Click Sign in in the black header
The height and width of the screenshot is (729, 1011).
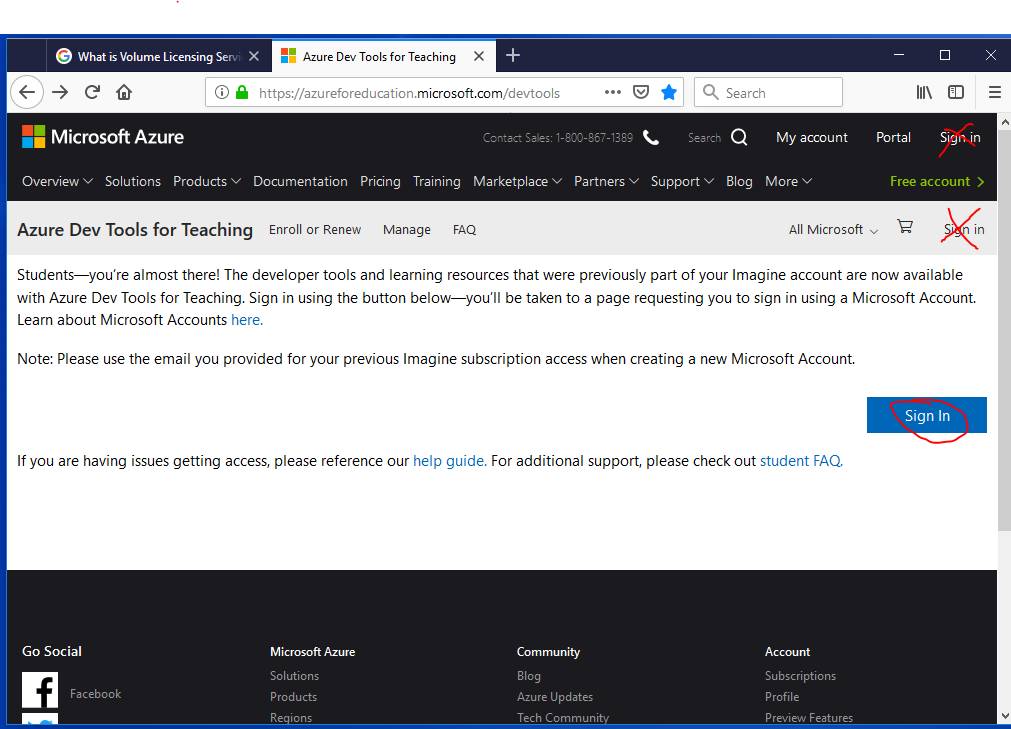tap(960, 137)
